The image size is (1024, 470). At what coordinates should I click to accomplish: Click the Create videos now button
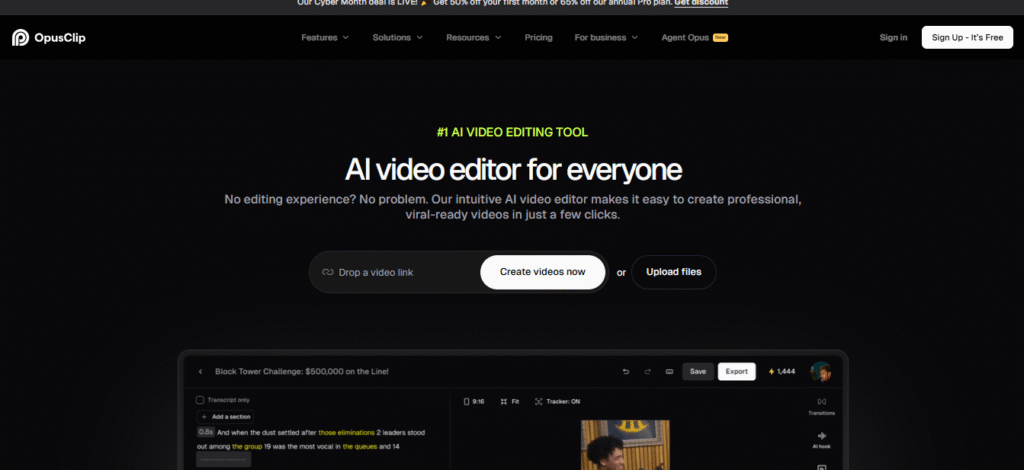point(543,272)
